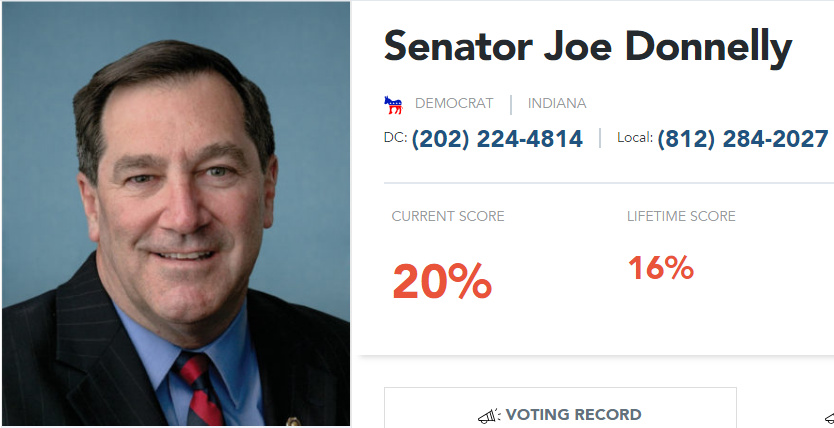Click the partially visible megaphone icon at right edge
The width and height of the screenshot is (834, 428).
coord(829,416)
